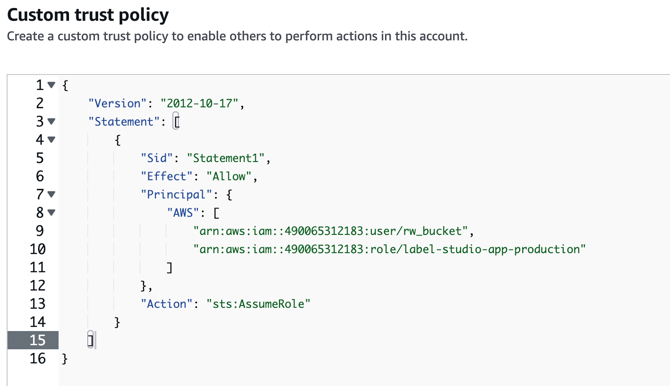Screen dimensions: 670x386
Task: Place cursor at closing bracket on line 15
Action: click(x=91, y=340)
